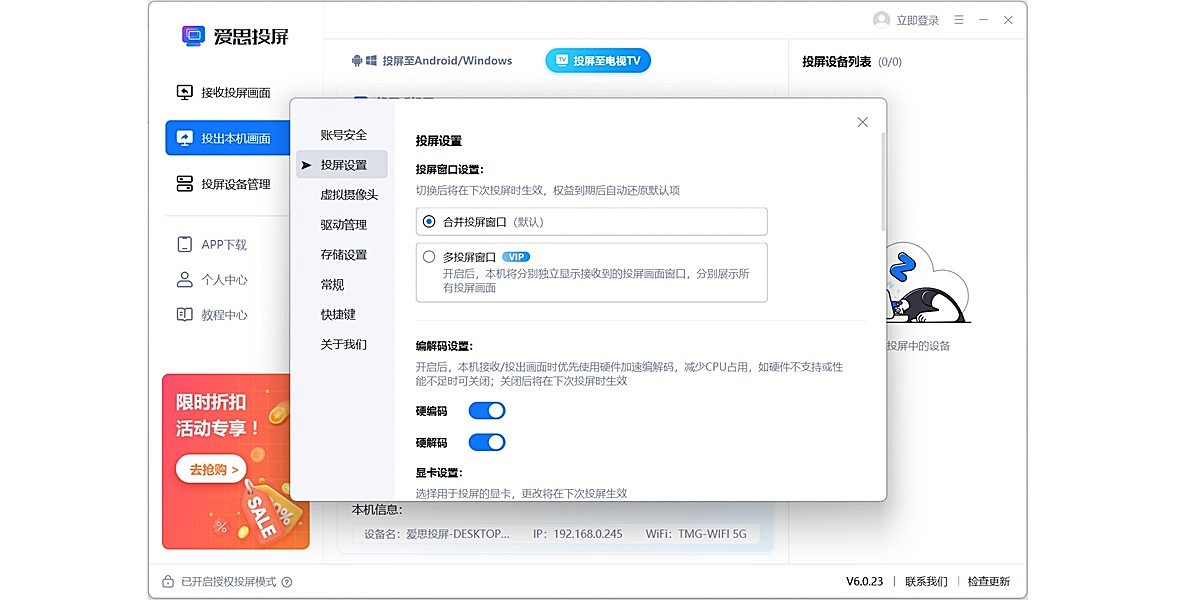Image resolution: width=1200 pixels, height=600 pixels.
Task: Click 检查更新 in the status bar
Action: [x=988, y=580]
